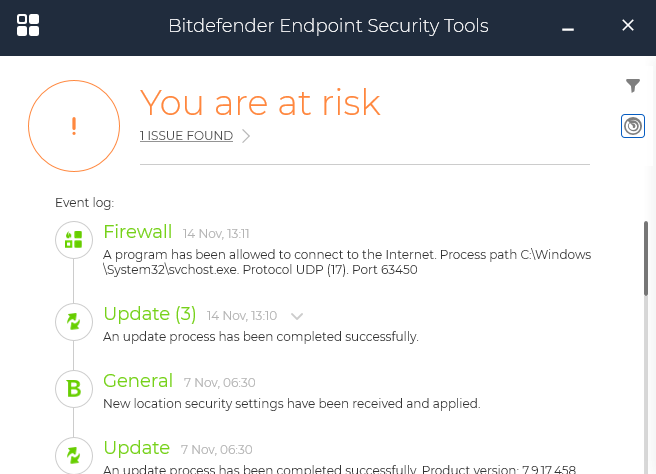This screenshot has width=656, height=474.
Task: Click the Firewall svchost.exe event description
Action: (347, 262)
